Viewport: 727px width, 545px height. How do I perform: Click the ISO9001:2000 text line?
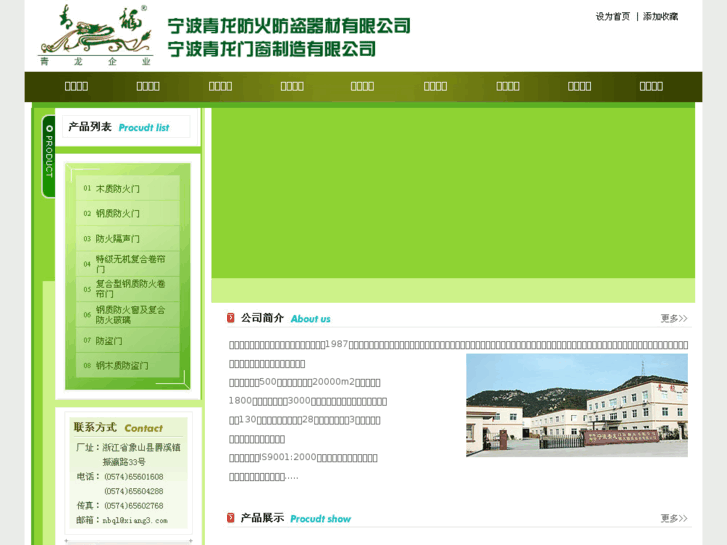[x=303, y=458]
